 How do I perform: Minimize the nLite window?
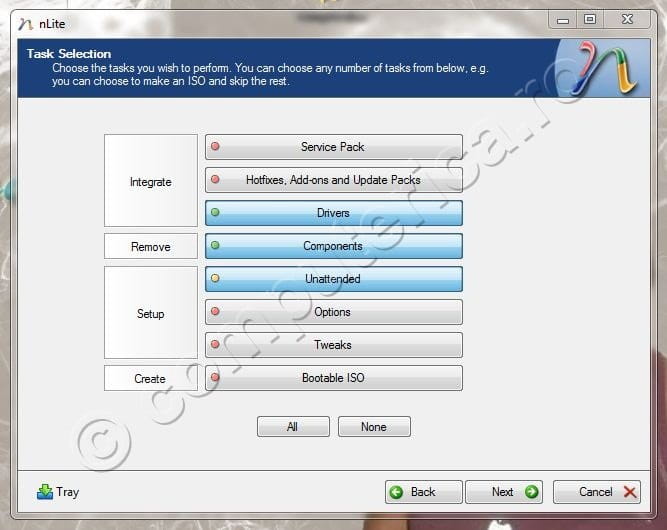click(x=563, y=20)
